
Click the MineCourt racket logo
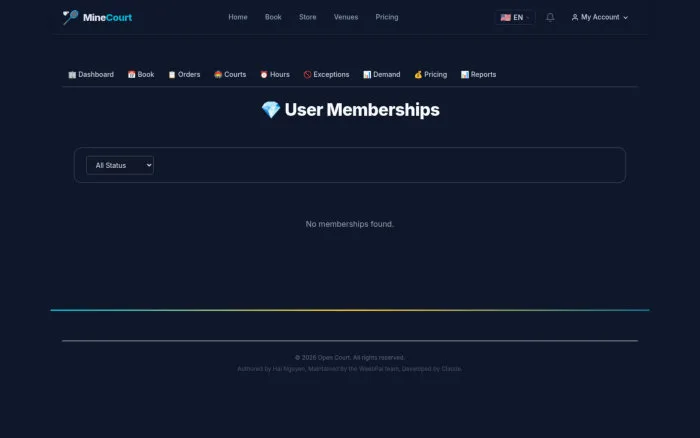71,17
